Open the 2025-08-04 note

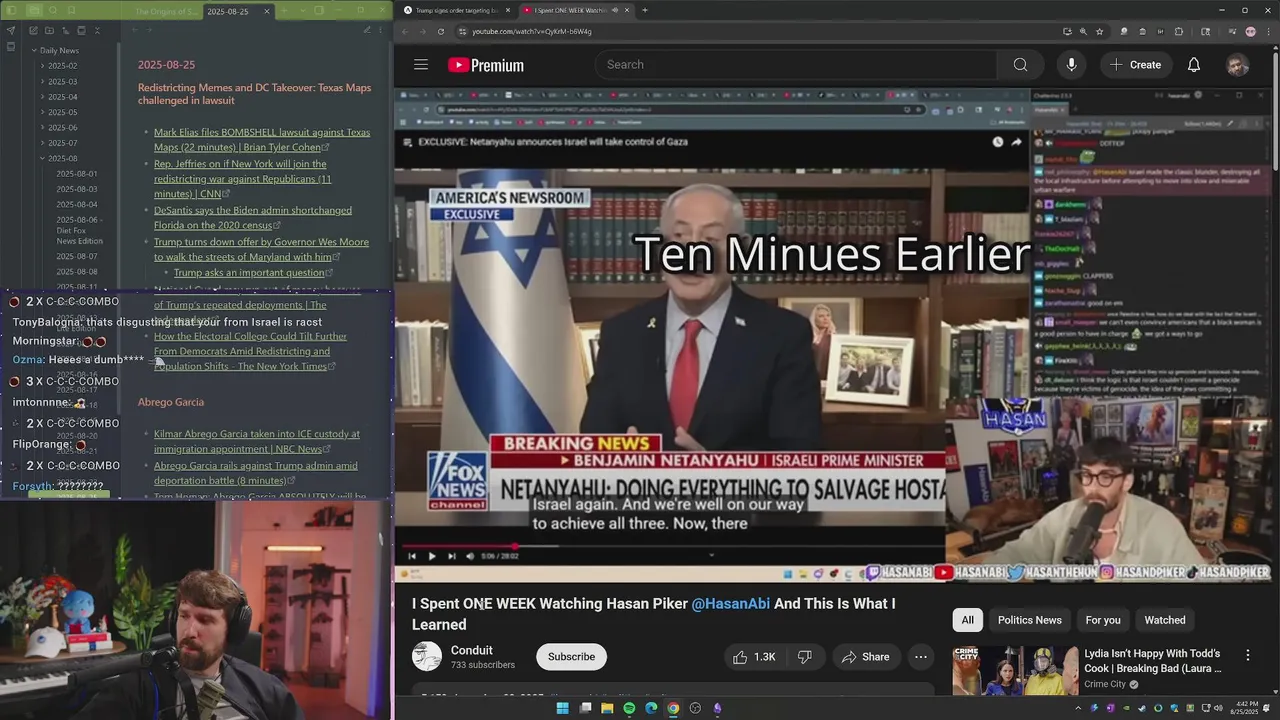click(x=77, y=204)
